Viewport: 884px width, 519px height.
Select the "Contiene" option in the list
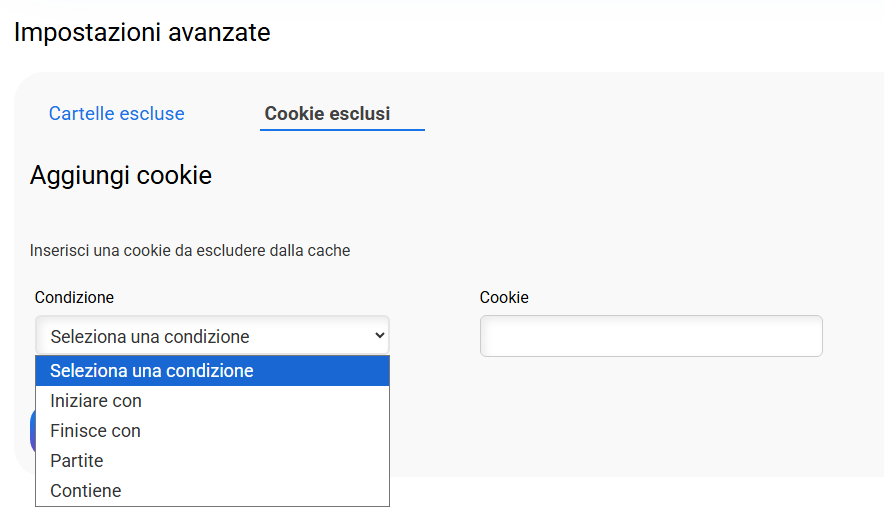(86, 491)
